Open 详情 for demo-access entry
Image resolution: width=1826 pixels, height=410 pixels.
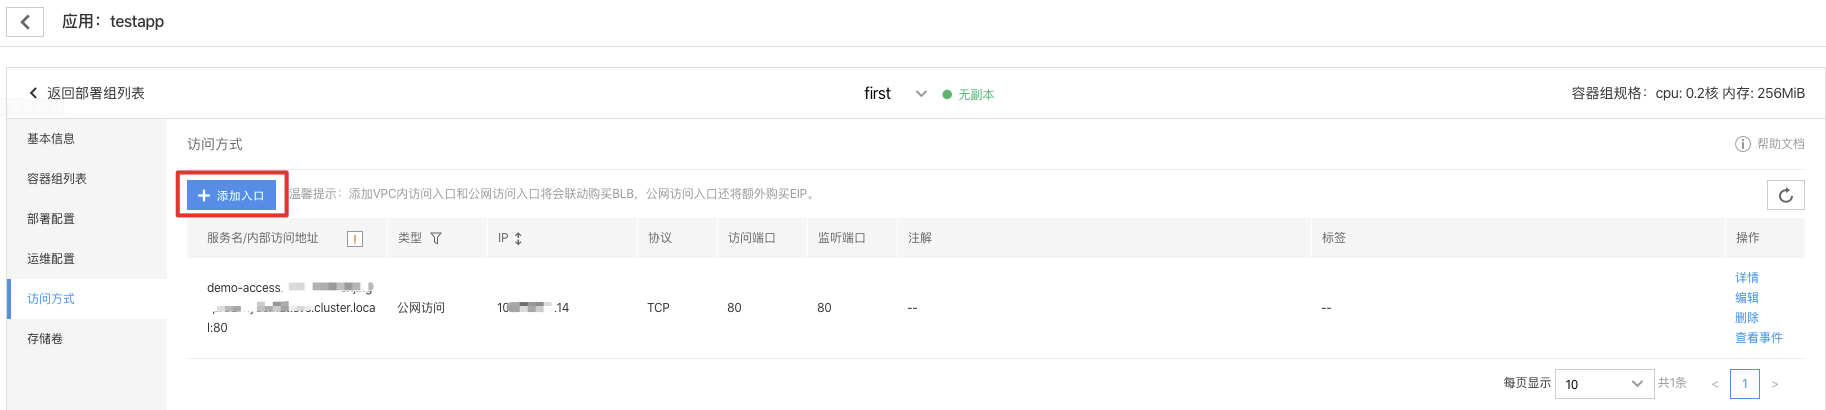click(1747, 278)
